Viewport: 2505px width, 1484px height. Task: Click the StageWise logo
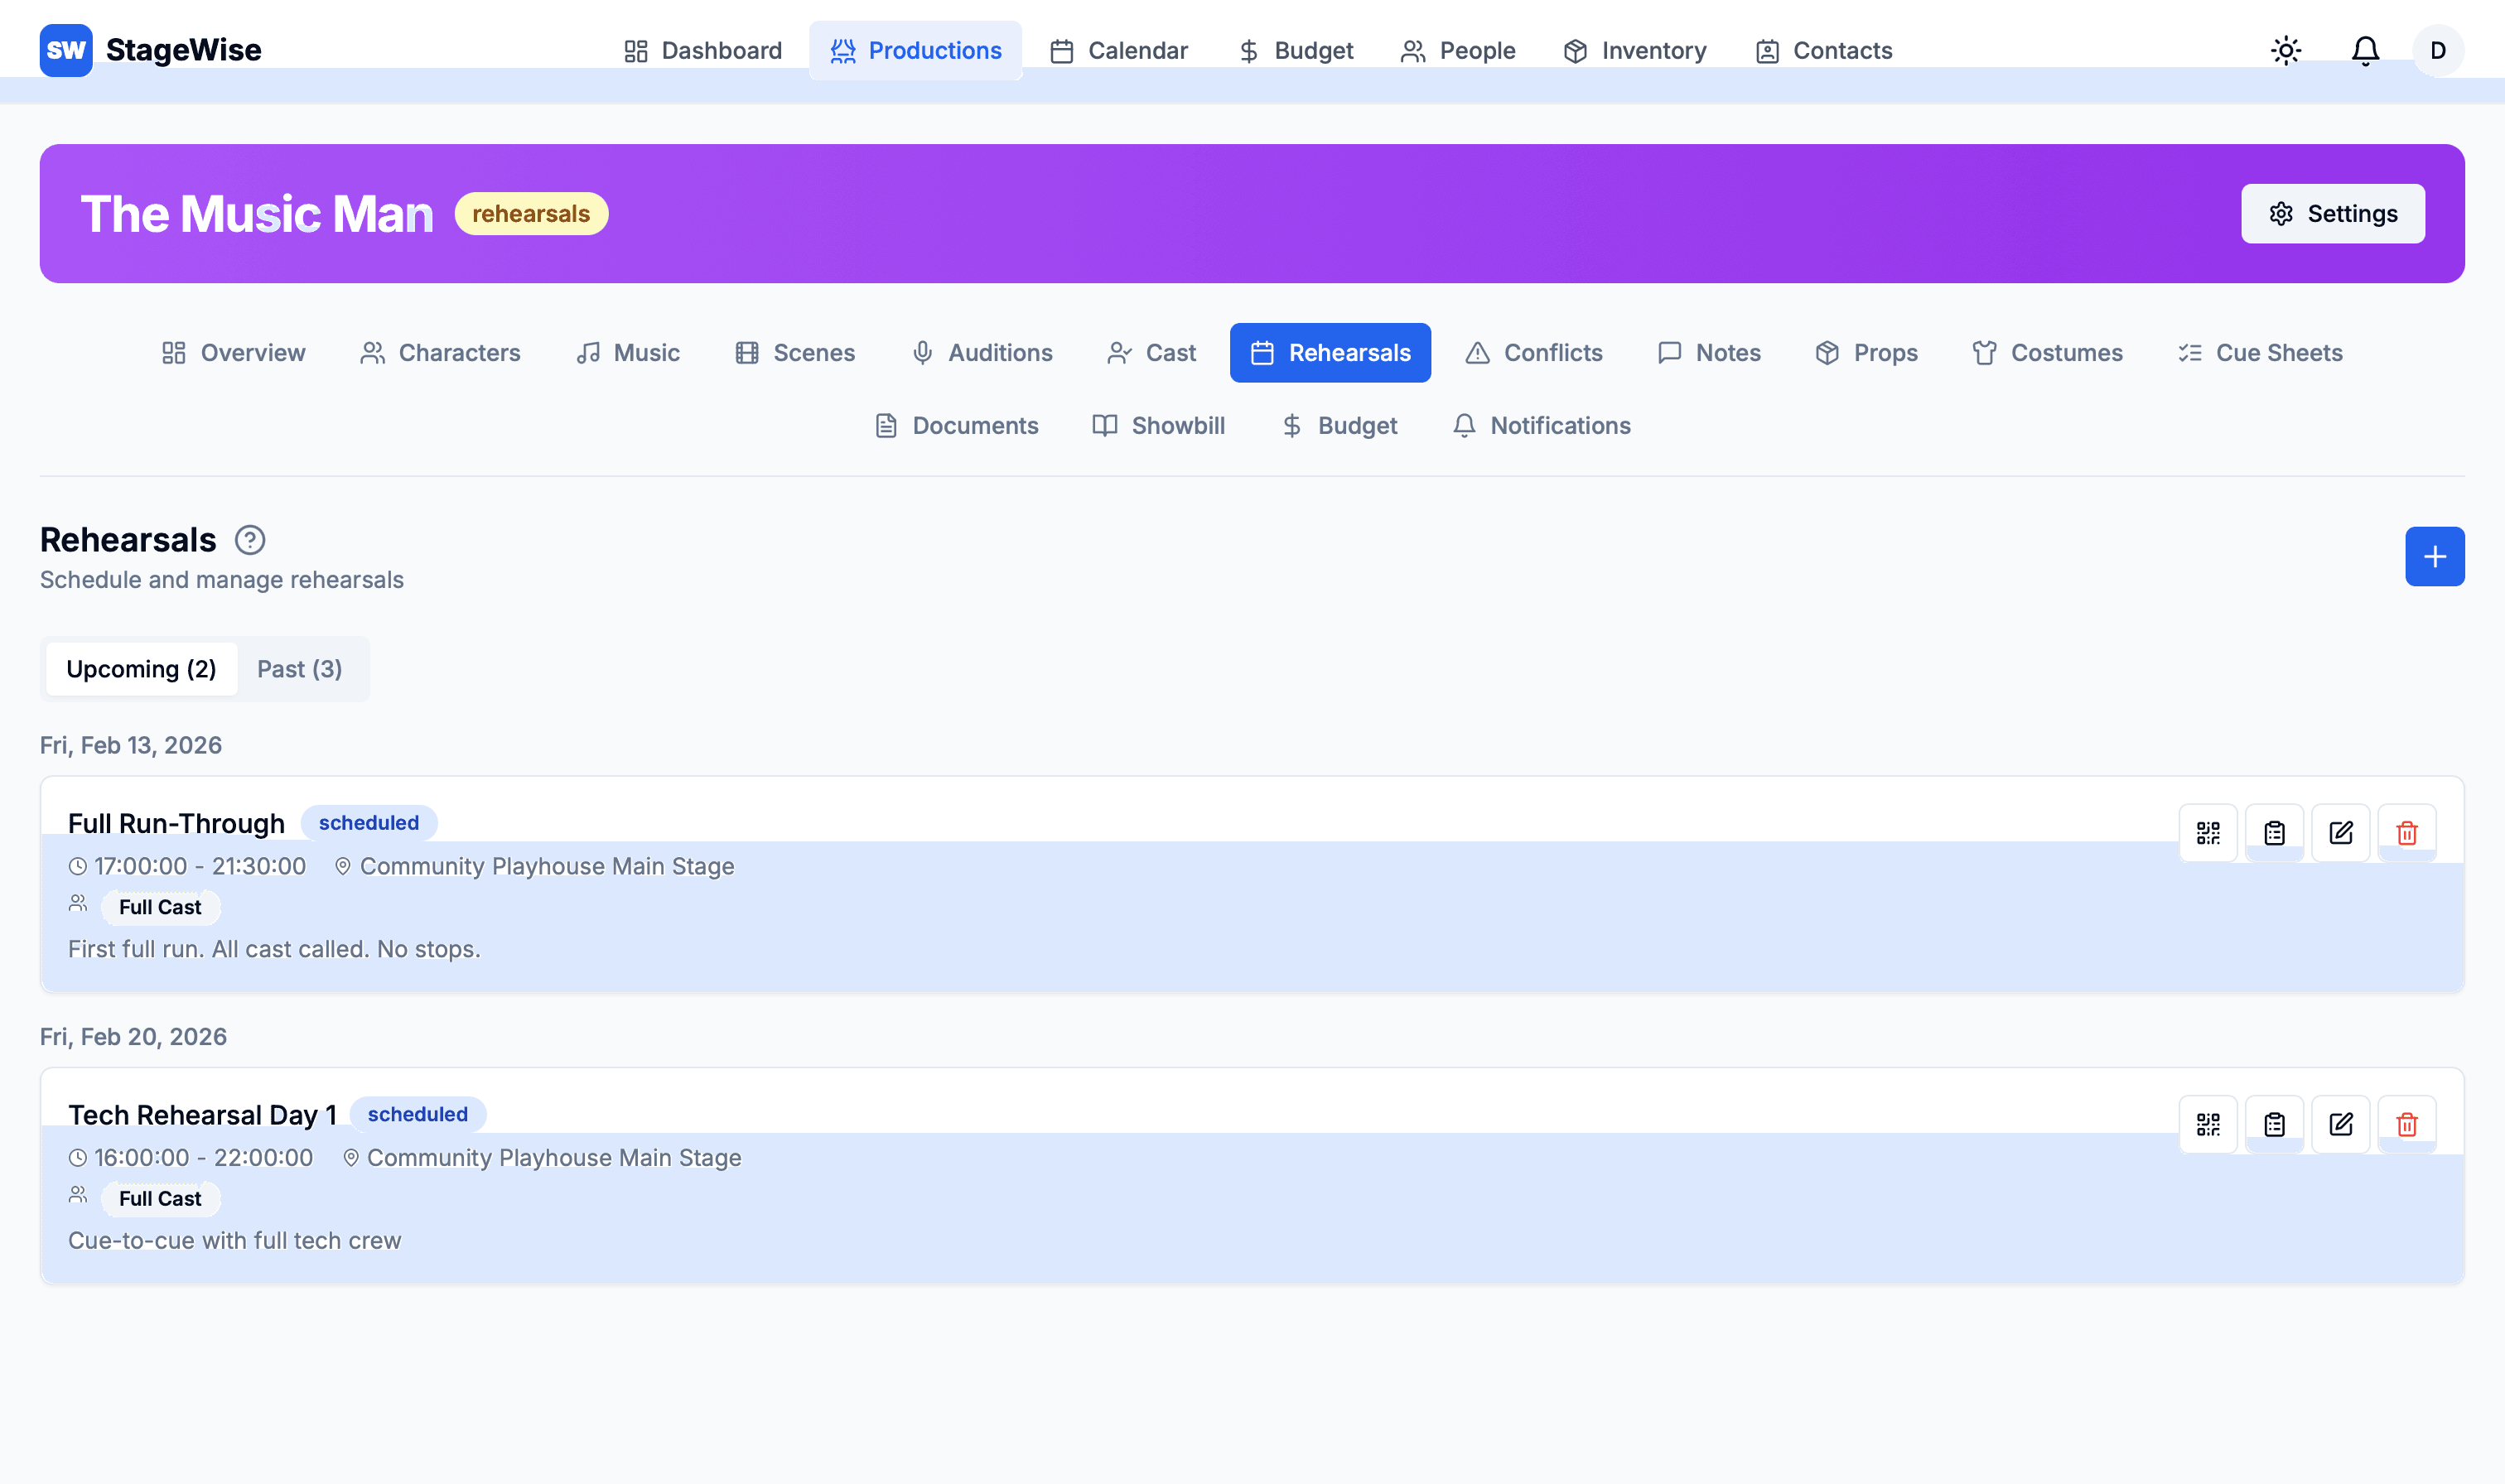tap(150, 50)
